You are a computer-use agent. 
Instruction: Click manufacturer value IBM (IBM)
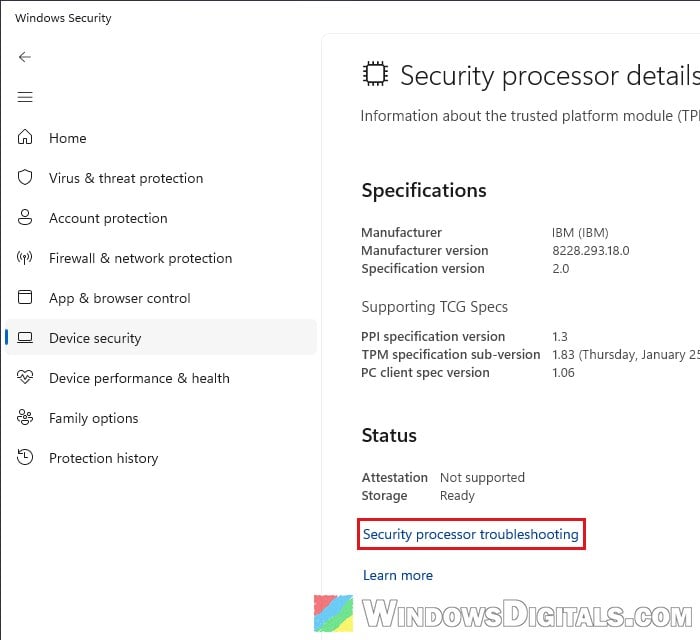click(x=580, y=233)
